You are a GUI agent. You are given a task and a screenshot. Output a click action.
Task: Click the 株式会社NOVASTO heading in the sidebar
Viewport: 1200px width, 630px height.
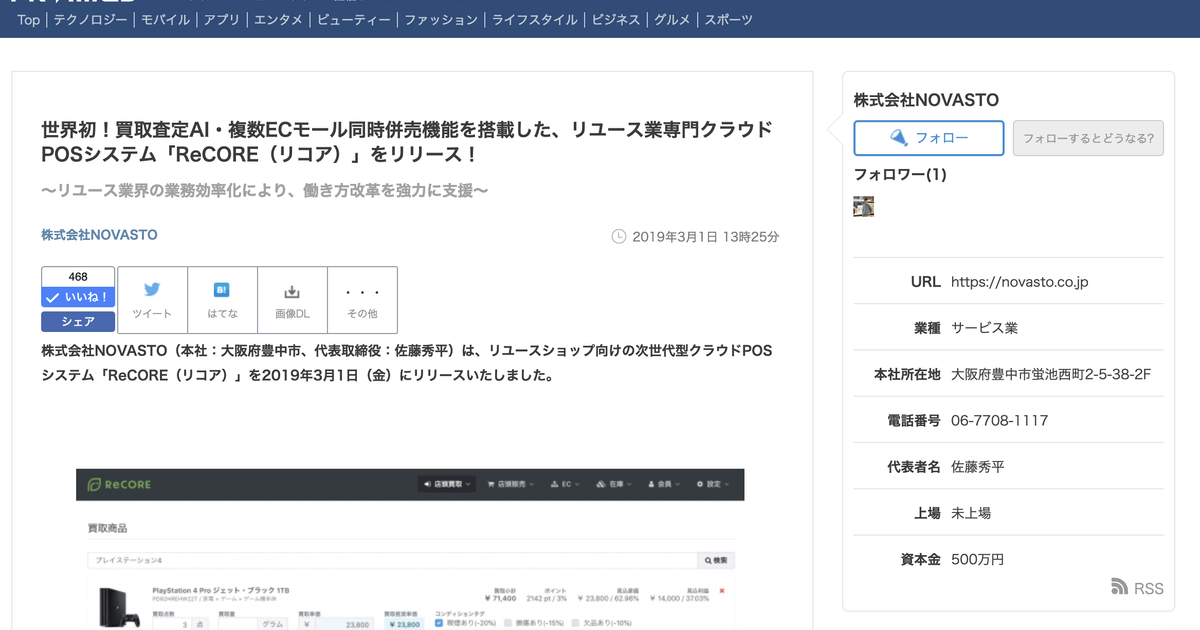[926, 100]
